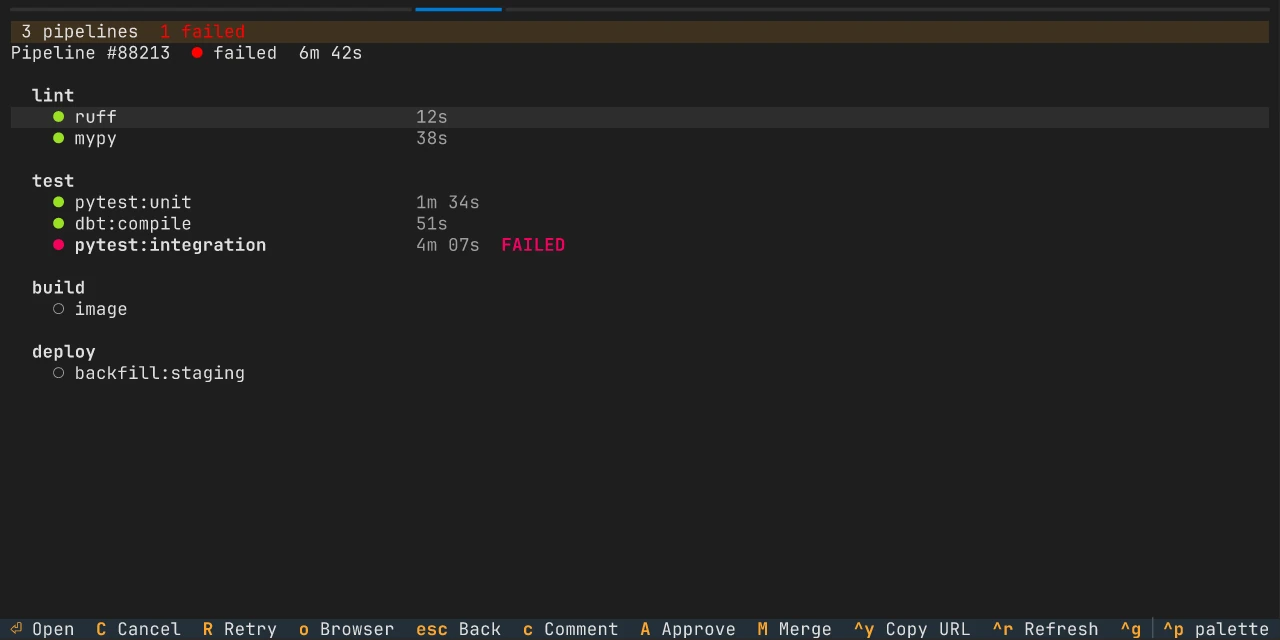Image resolution: width=1280 pixels, height=640 pixels.
Task: Click Pipeline #88213 title text
Action: click(91, 53)
